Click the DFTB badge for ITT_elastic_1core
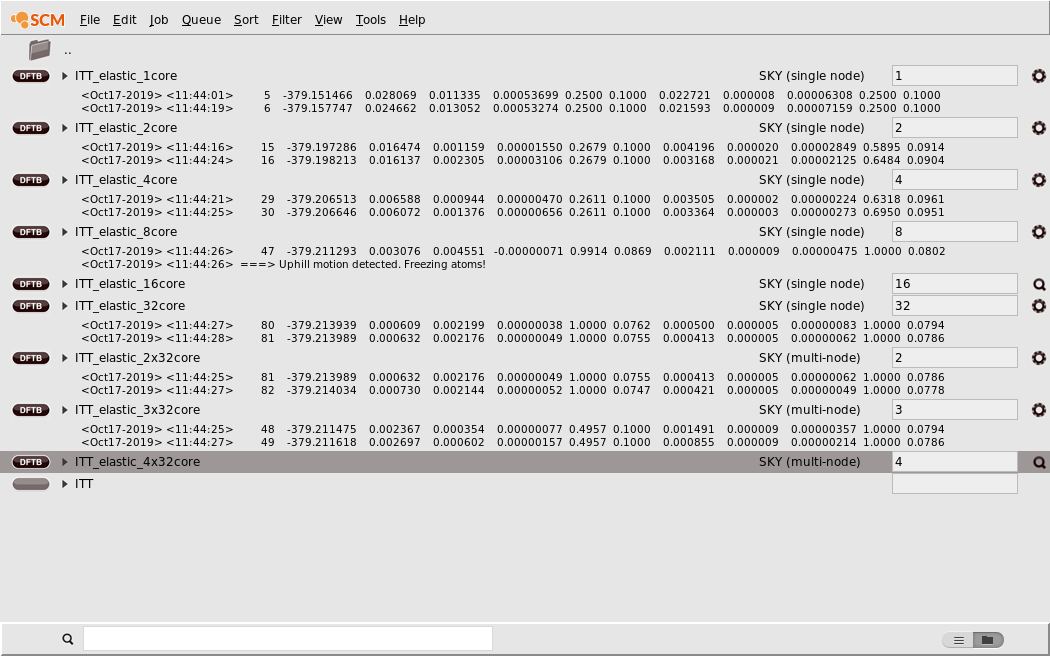Image resolution: width=1050 pixels, height=656 pixels. (x=30, y=75)
